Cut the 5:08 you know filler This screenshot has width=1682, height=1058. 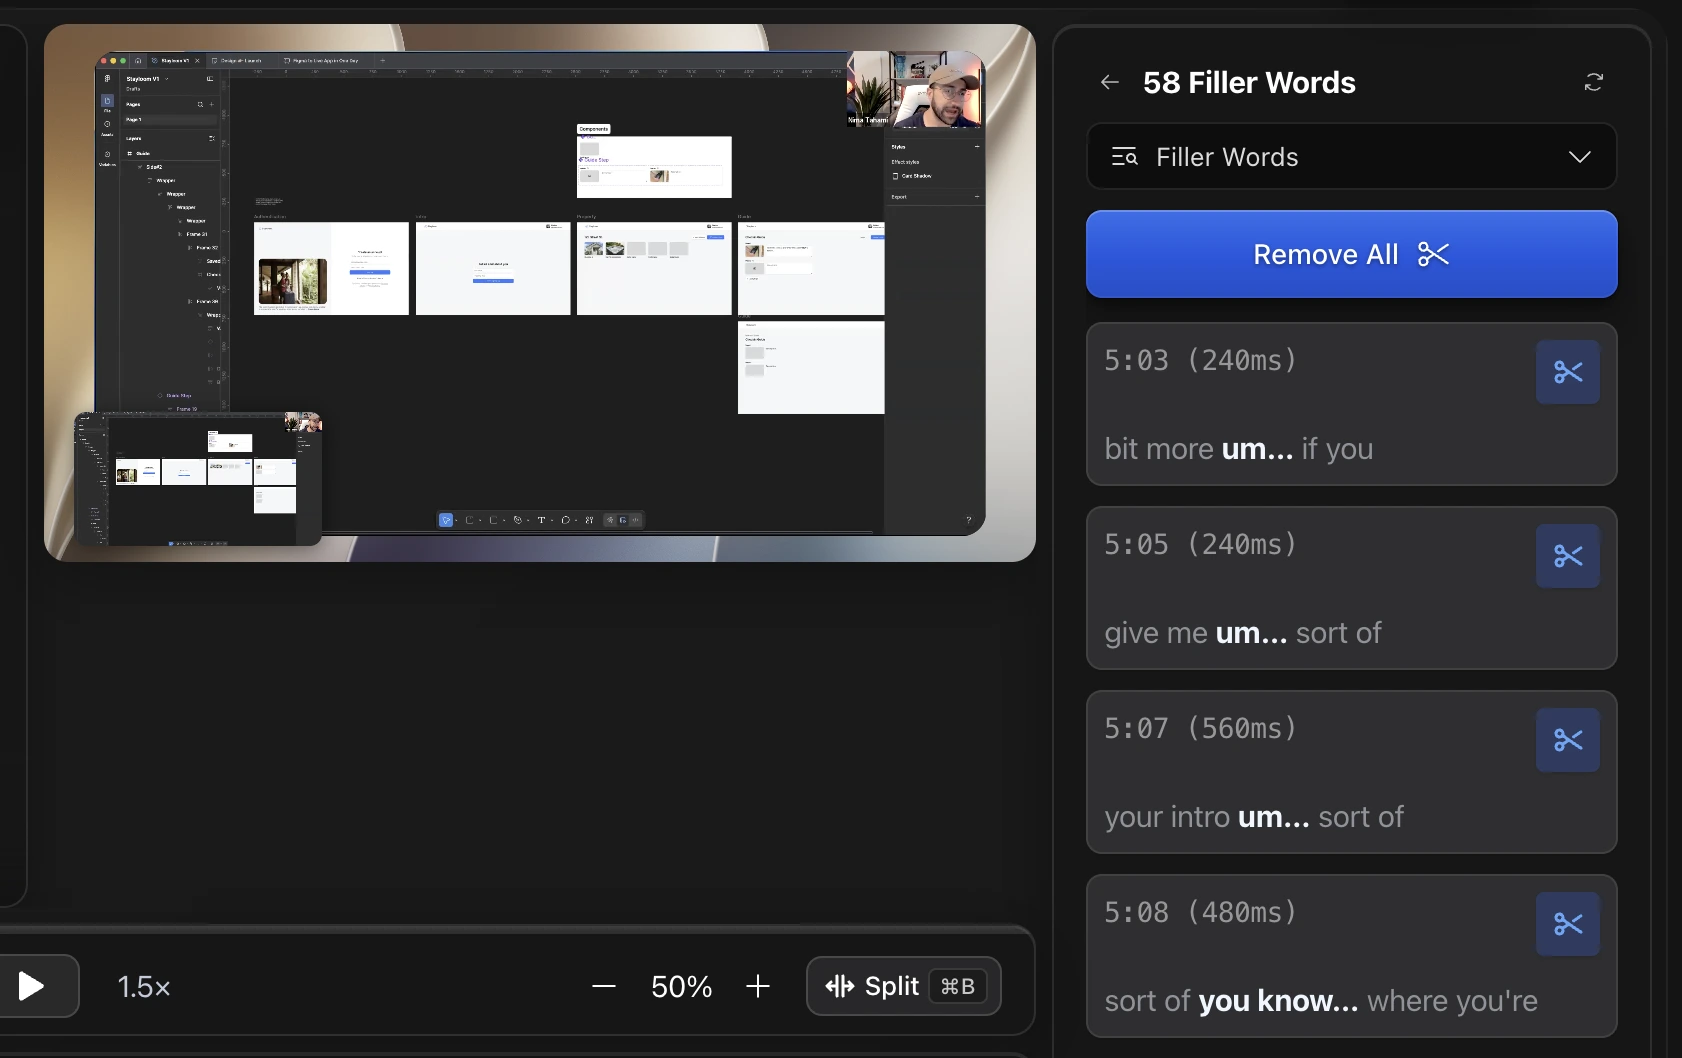tap(1568, 924)
